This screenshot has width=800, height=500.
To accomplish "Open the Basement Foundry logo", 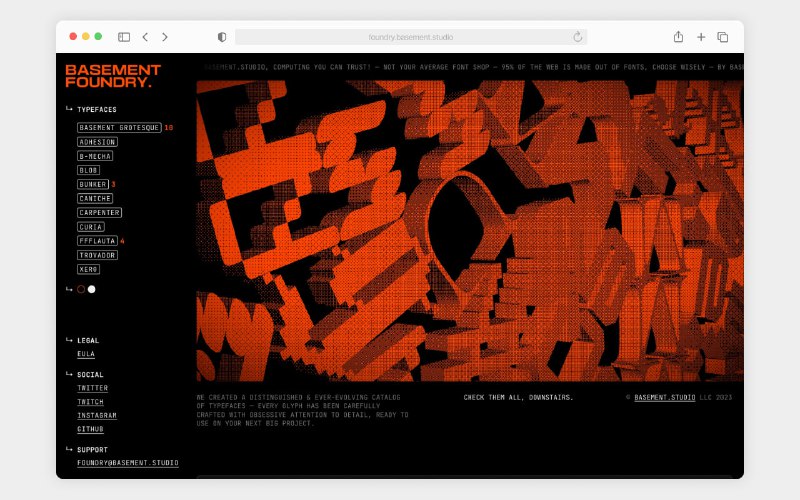I will point(113,76).
